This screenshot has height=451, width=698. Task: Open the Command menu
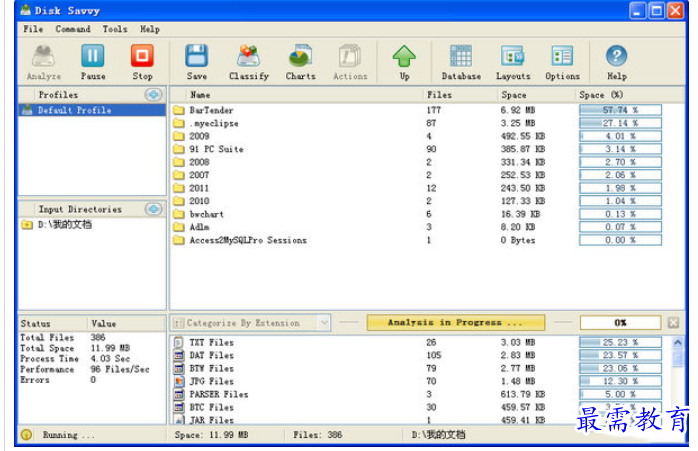73,29
